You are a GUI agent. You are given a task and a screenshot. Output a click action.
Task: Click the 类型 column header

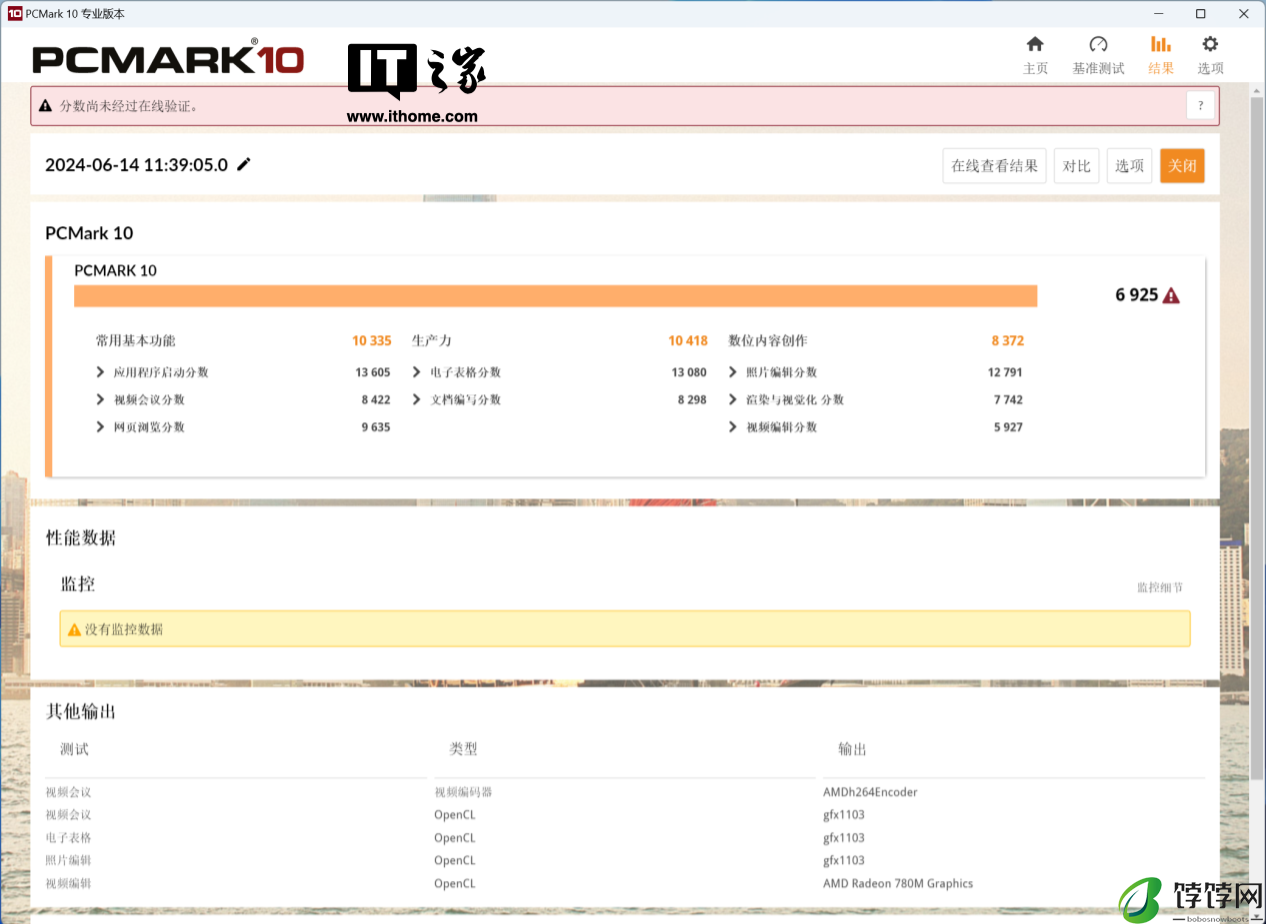463,749
